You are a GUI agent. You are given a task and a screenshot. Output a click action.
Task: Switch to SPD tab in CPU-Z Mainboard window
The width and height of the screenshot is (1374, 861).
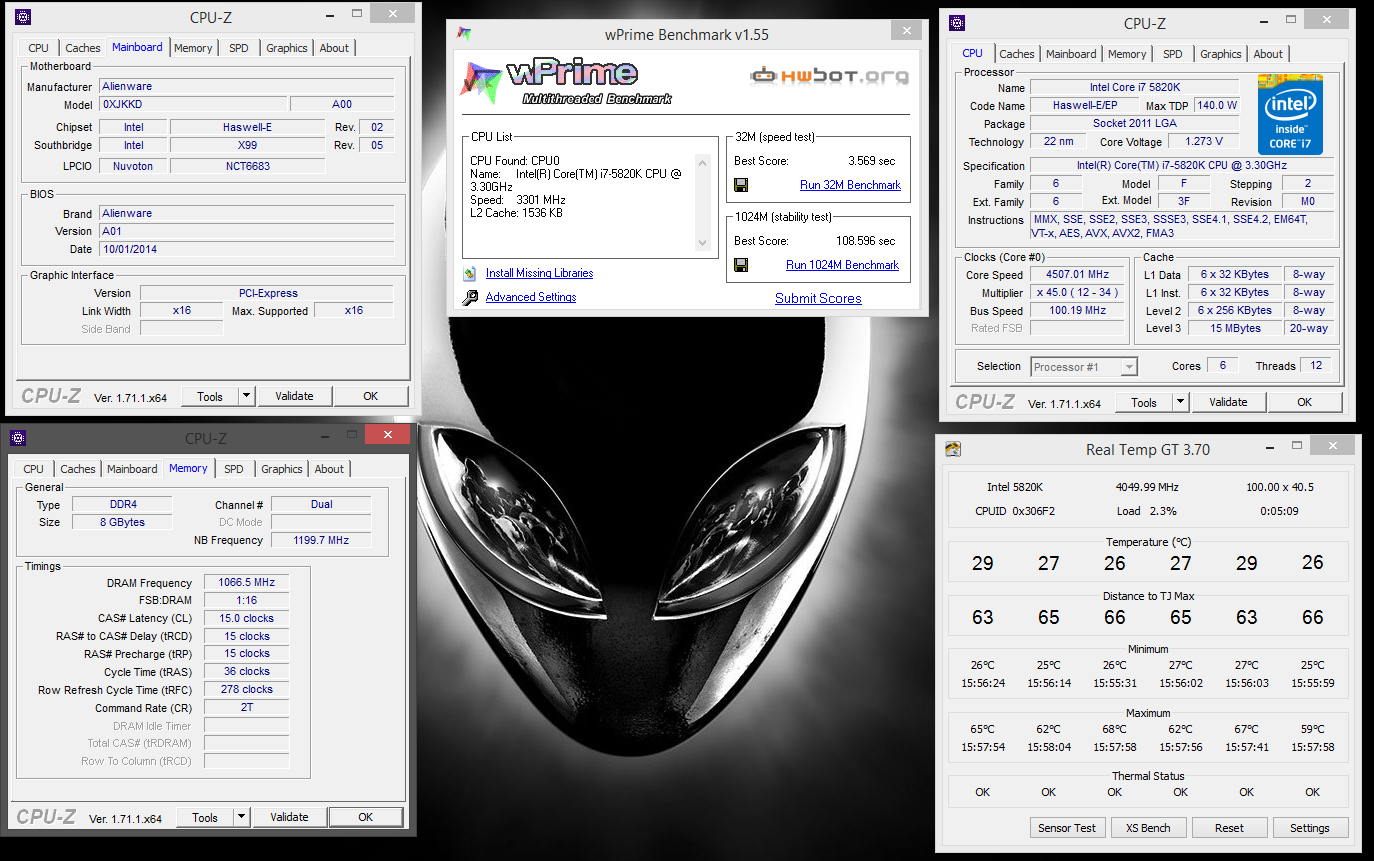239,48
